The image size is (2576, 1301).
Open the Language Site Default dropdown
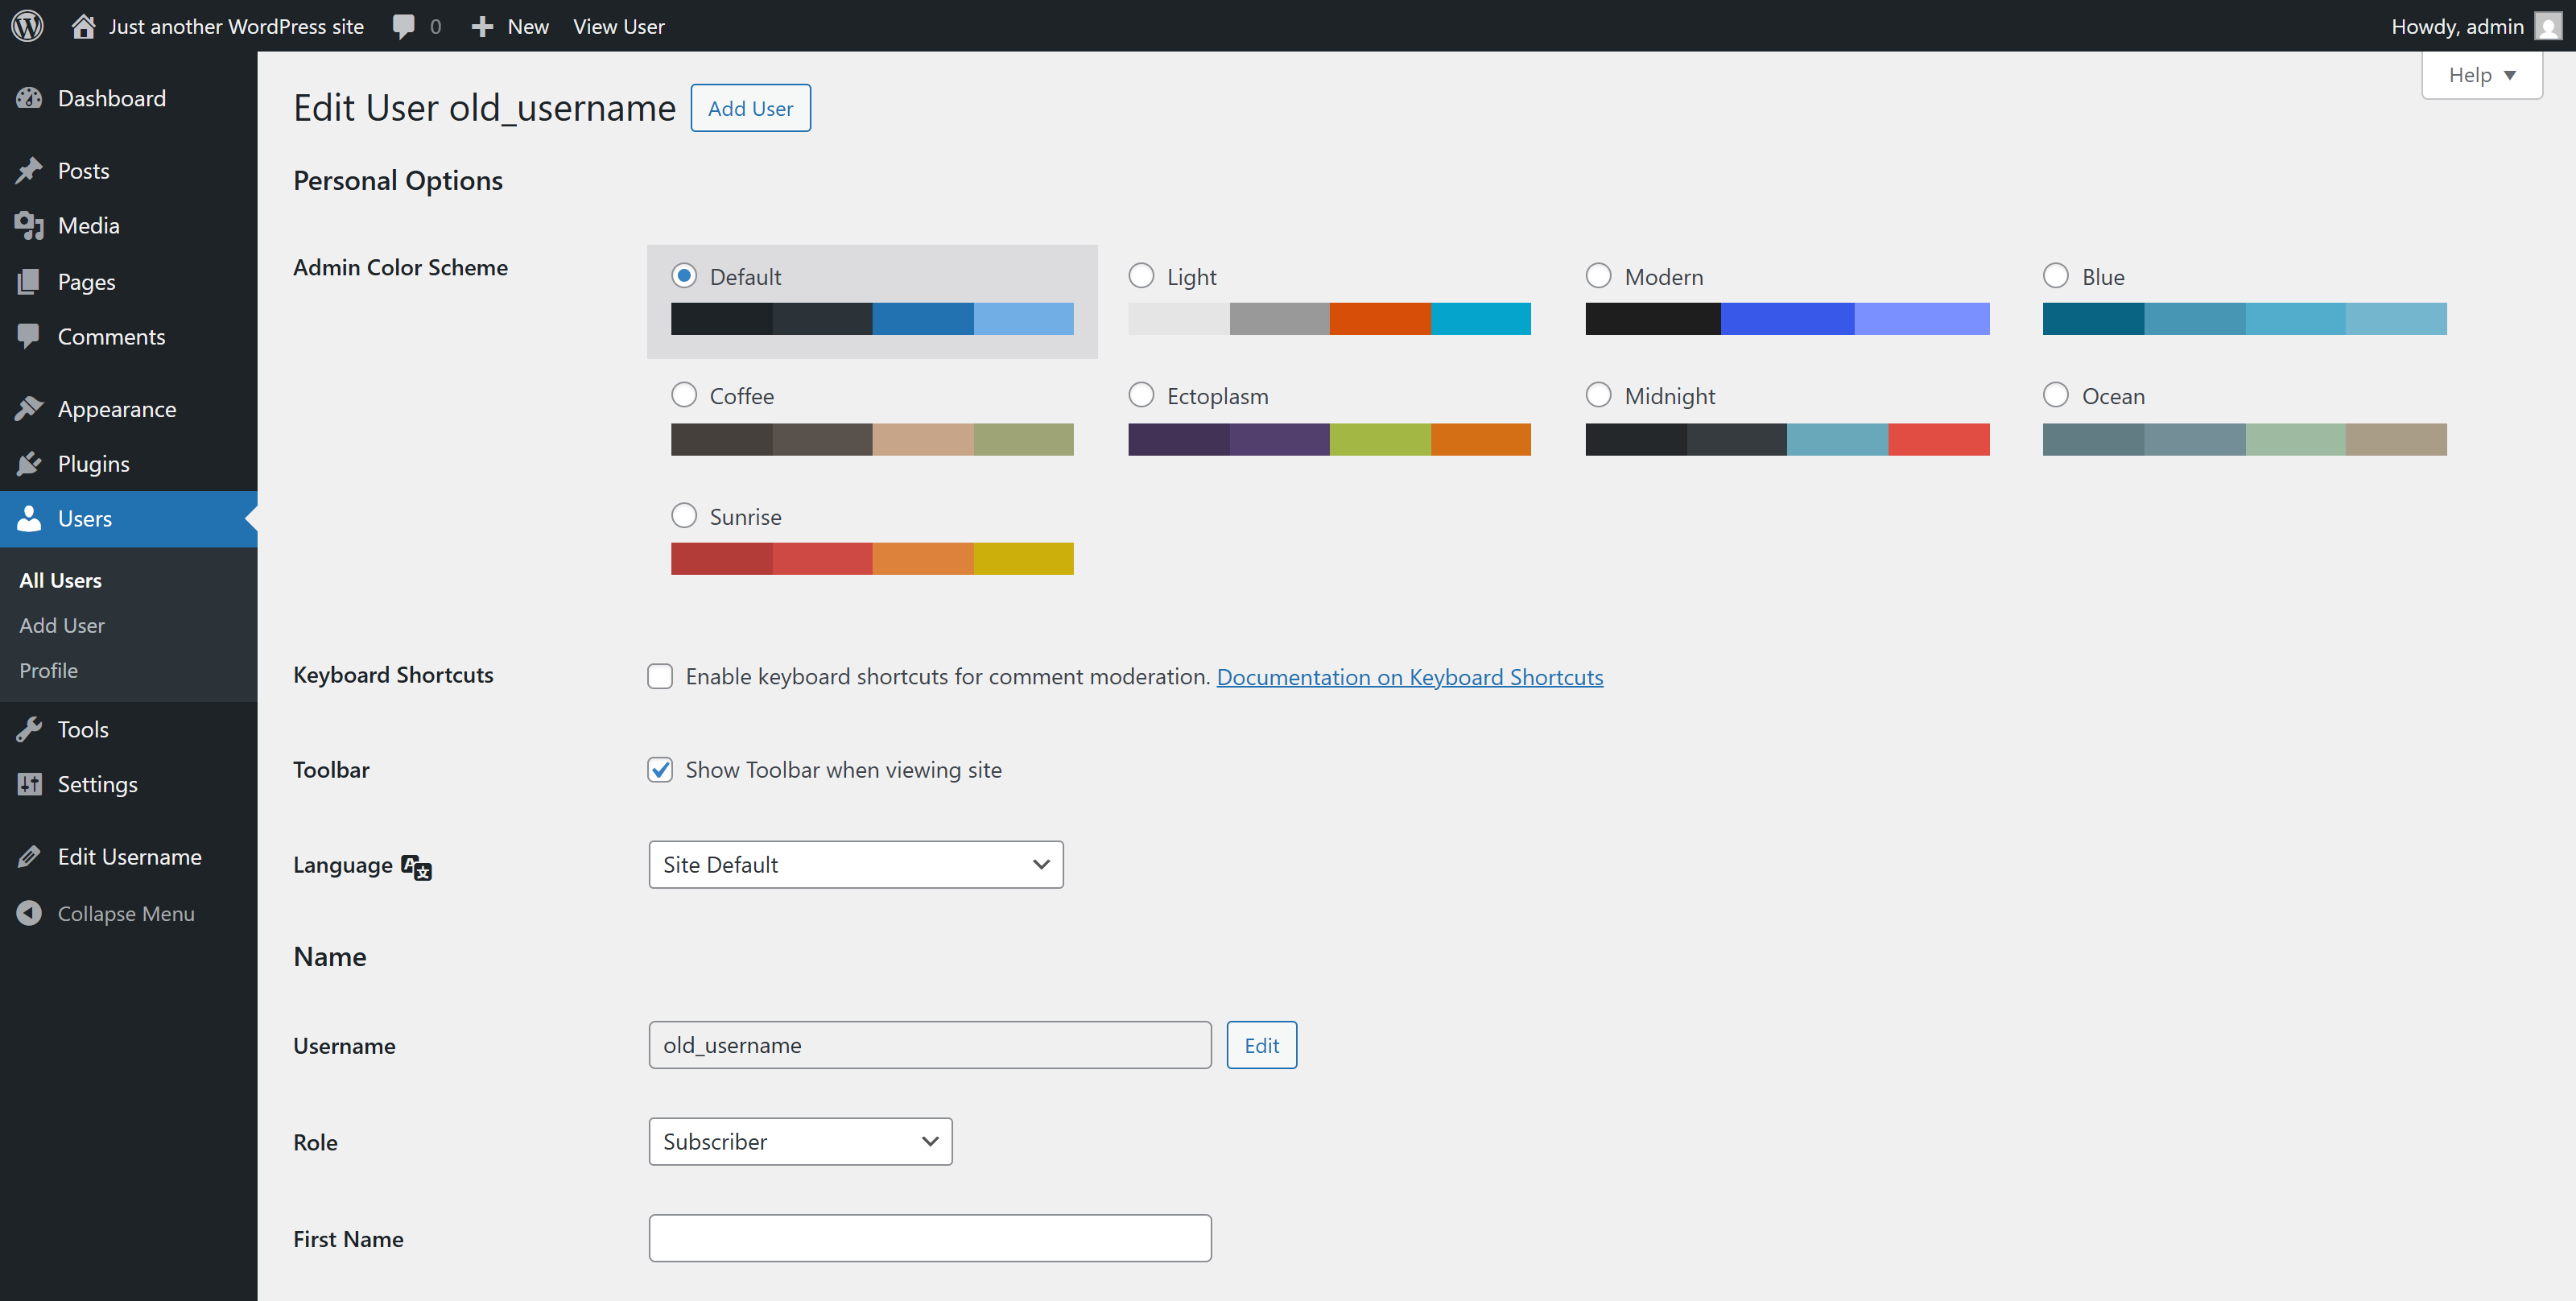[856, 865]
